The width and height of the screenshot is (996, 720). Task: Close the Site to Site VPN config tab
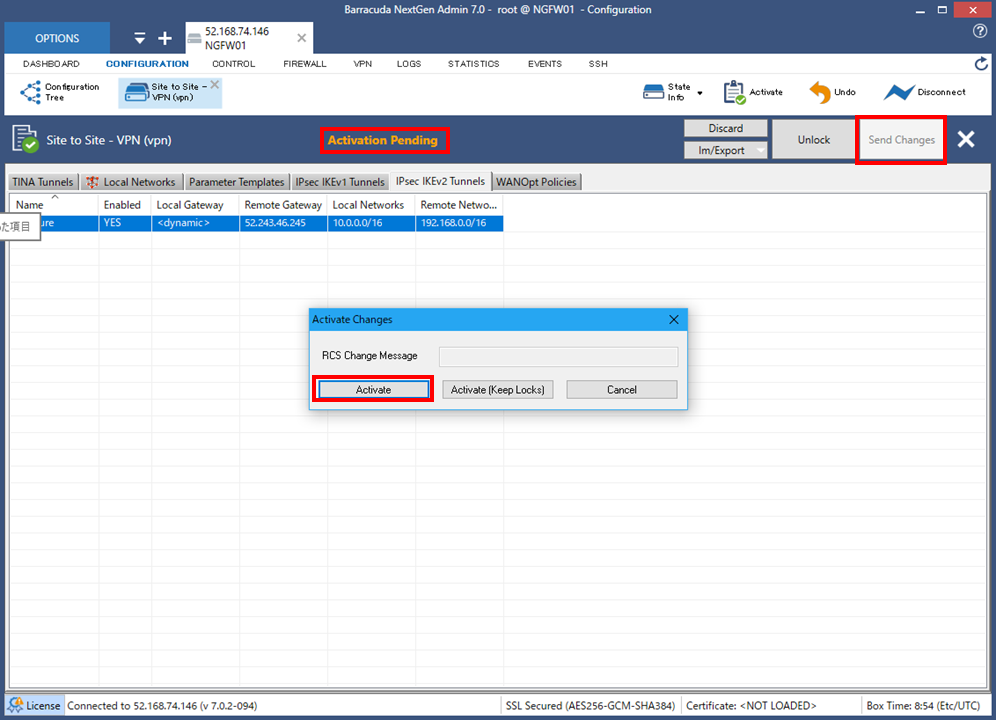click(x=215, y=85)
